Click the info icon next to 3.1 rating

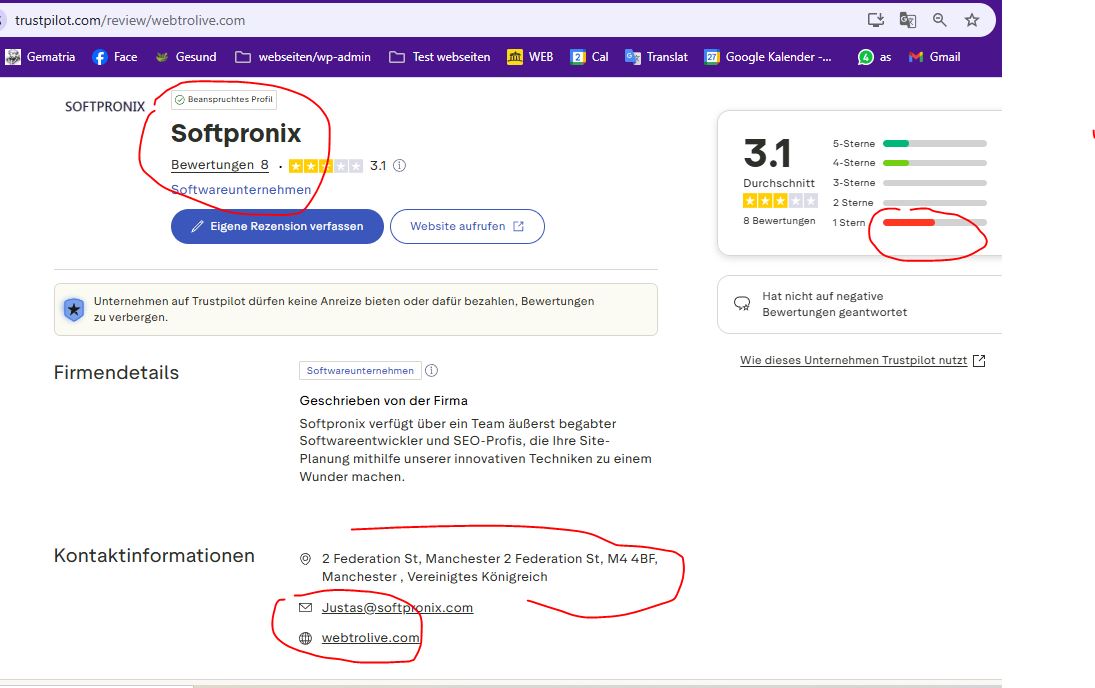[399, 166]
